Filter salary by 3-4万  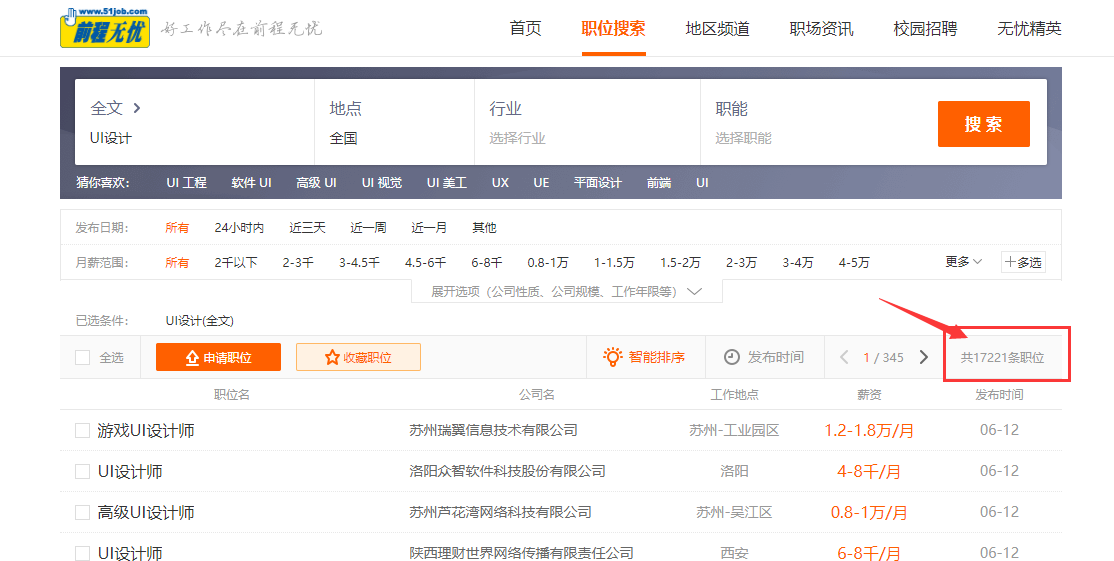799,263
